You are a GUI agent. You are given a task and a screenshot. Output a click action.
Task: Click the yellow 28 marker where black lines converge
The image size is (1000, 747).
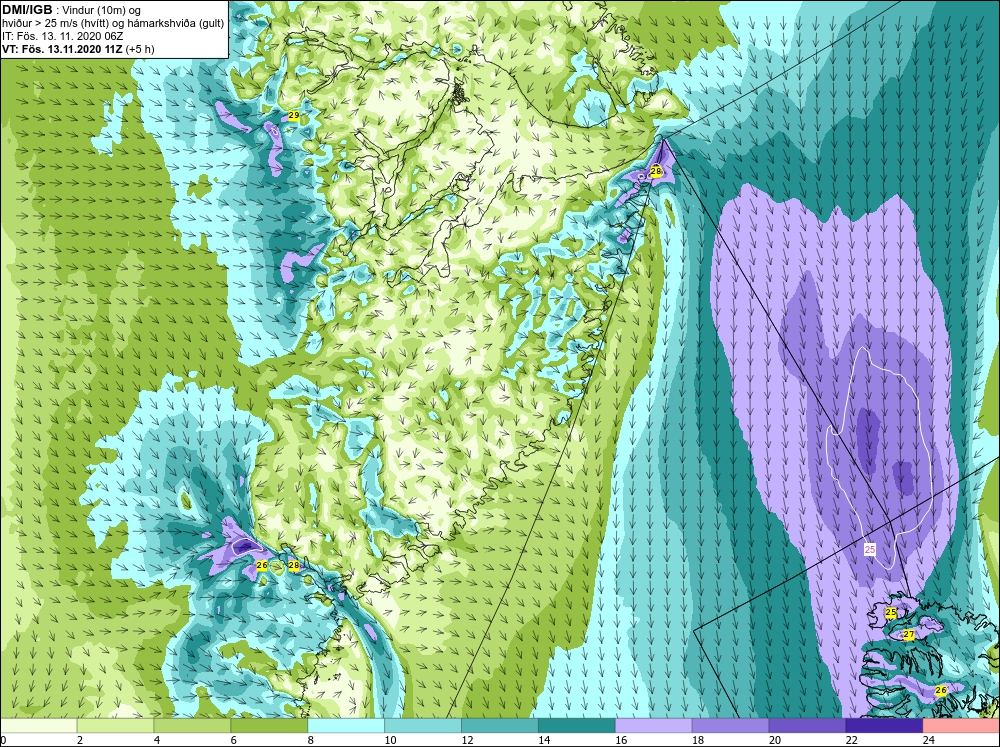[655, 171]
